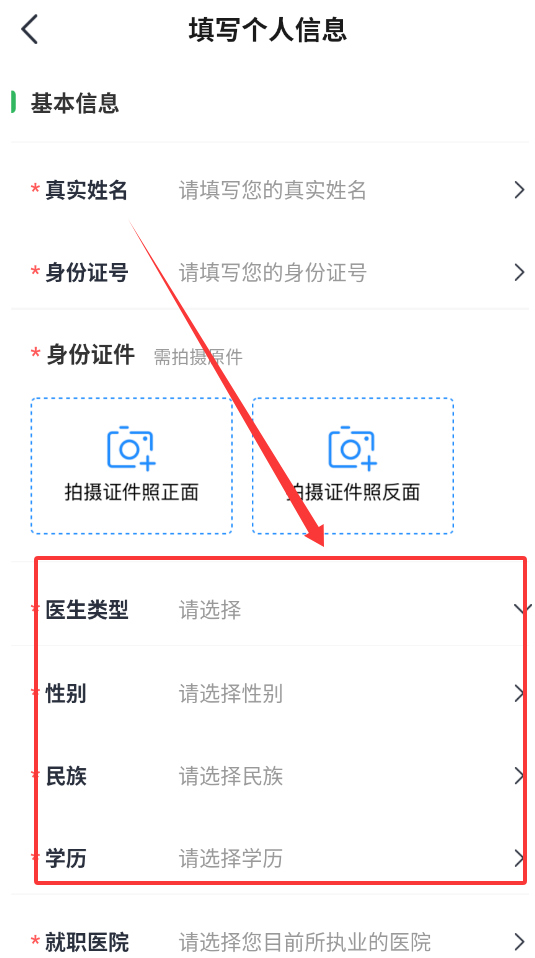This screenshot has height=958, width=535.
Task: Tap camera icon for ID front photo
Action: pos(131,448)
